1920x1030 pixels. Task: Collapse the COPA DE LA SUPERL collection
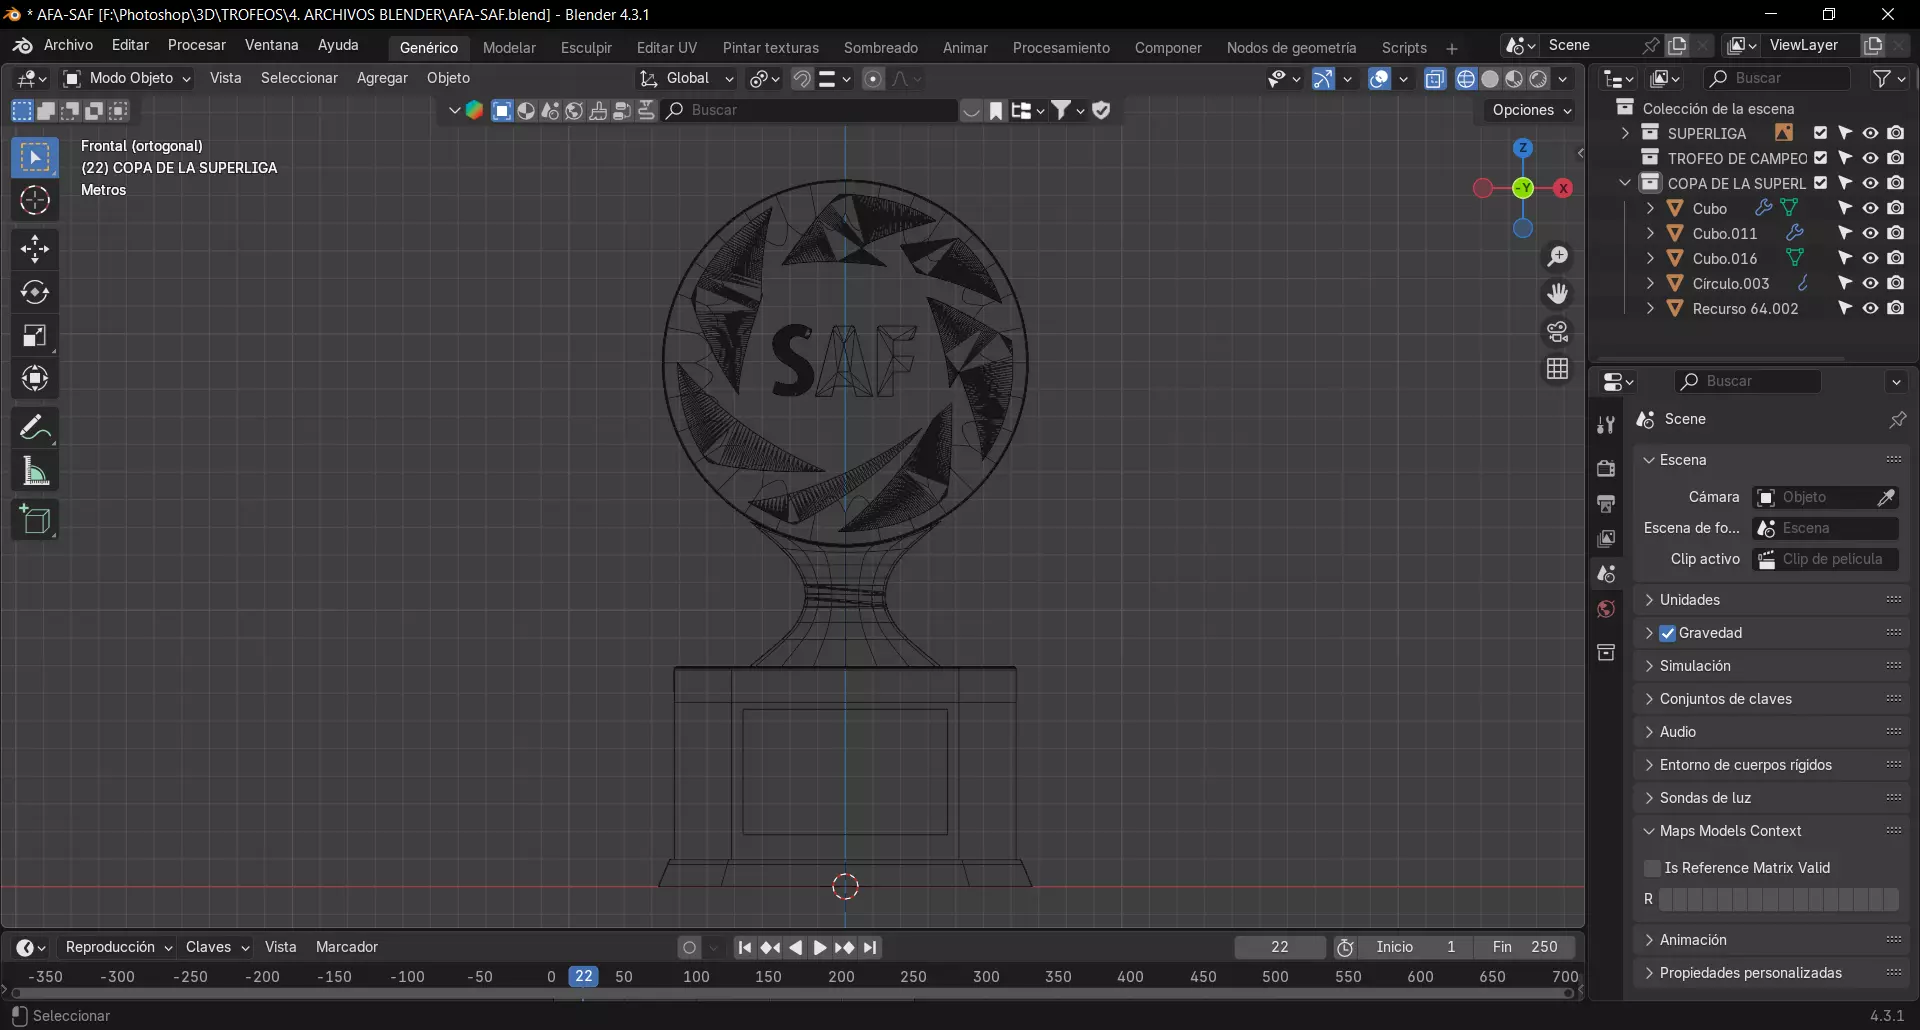[x=1625, y=183]
